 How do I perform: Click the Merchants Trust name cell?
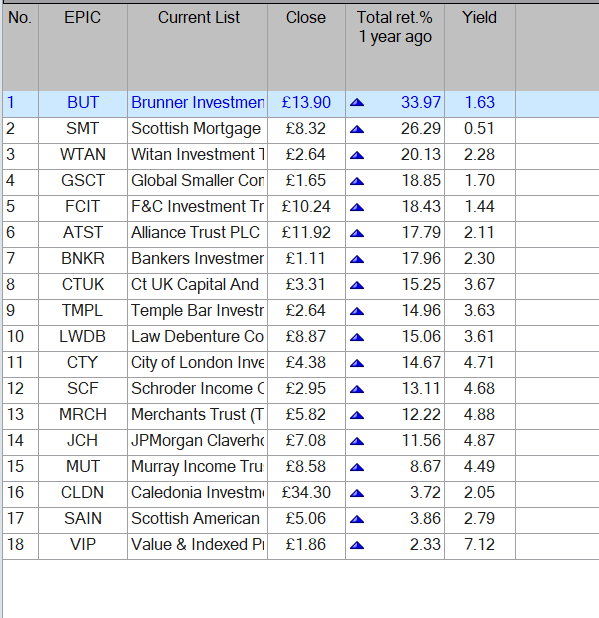tap(197, 415)
